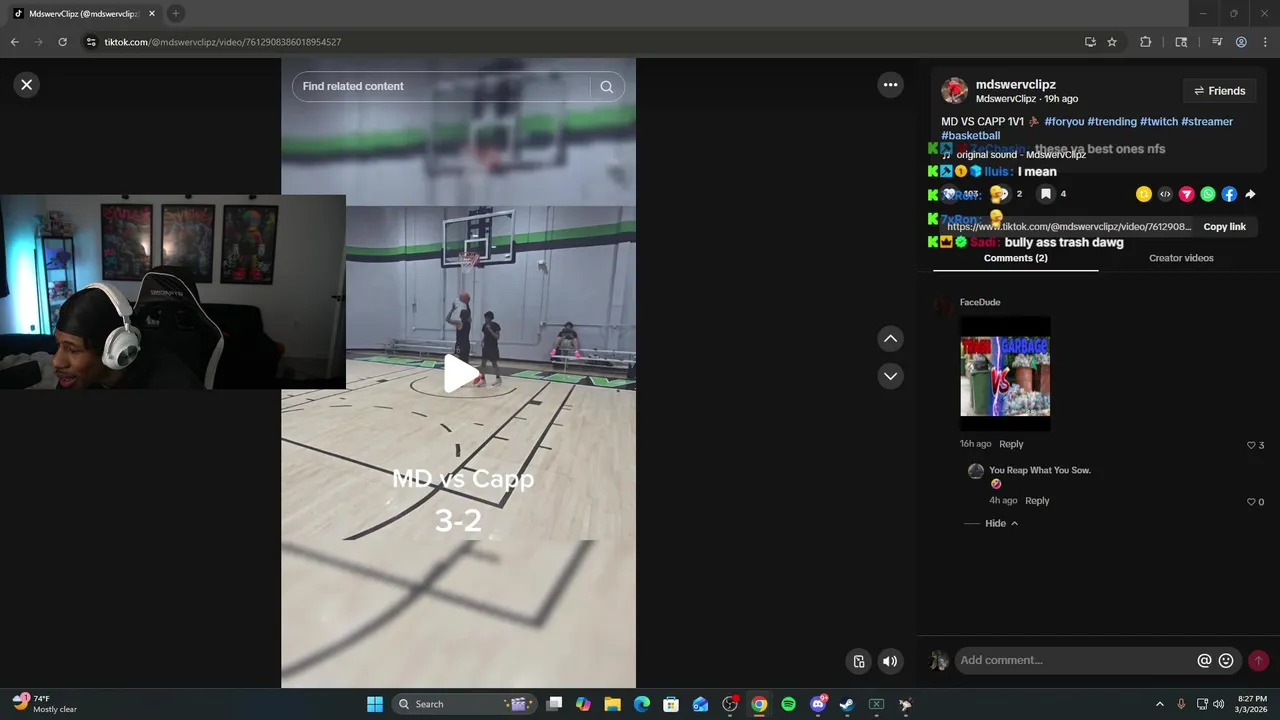The image size is (1280, 720).
Task: Open the #trending hashtag
Action: click(1112, 122)
